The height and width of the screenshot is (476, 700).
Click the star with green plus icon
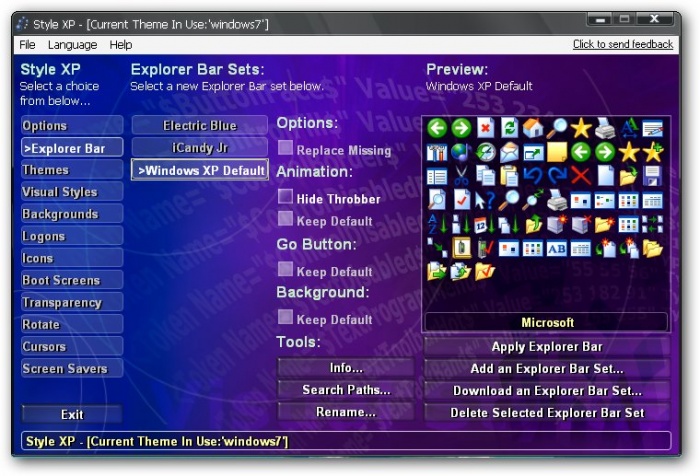click(x=653, y=152)
